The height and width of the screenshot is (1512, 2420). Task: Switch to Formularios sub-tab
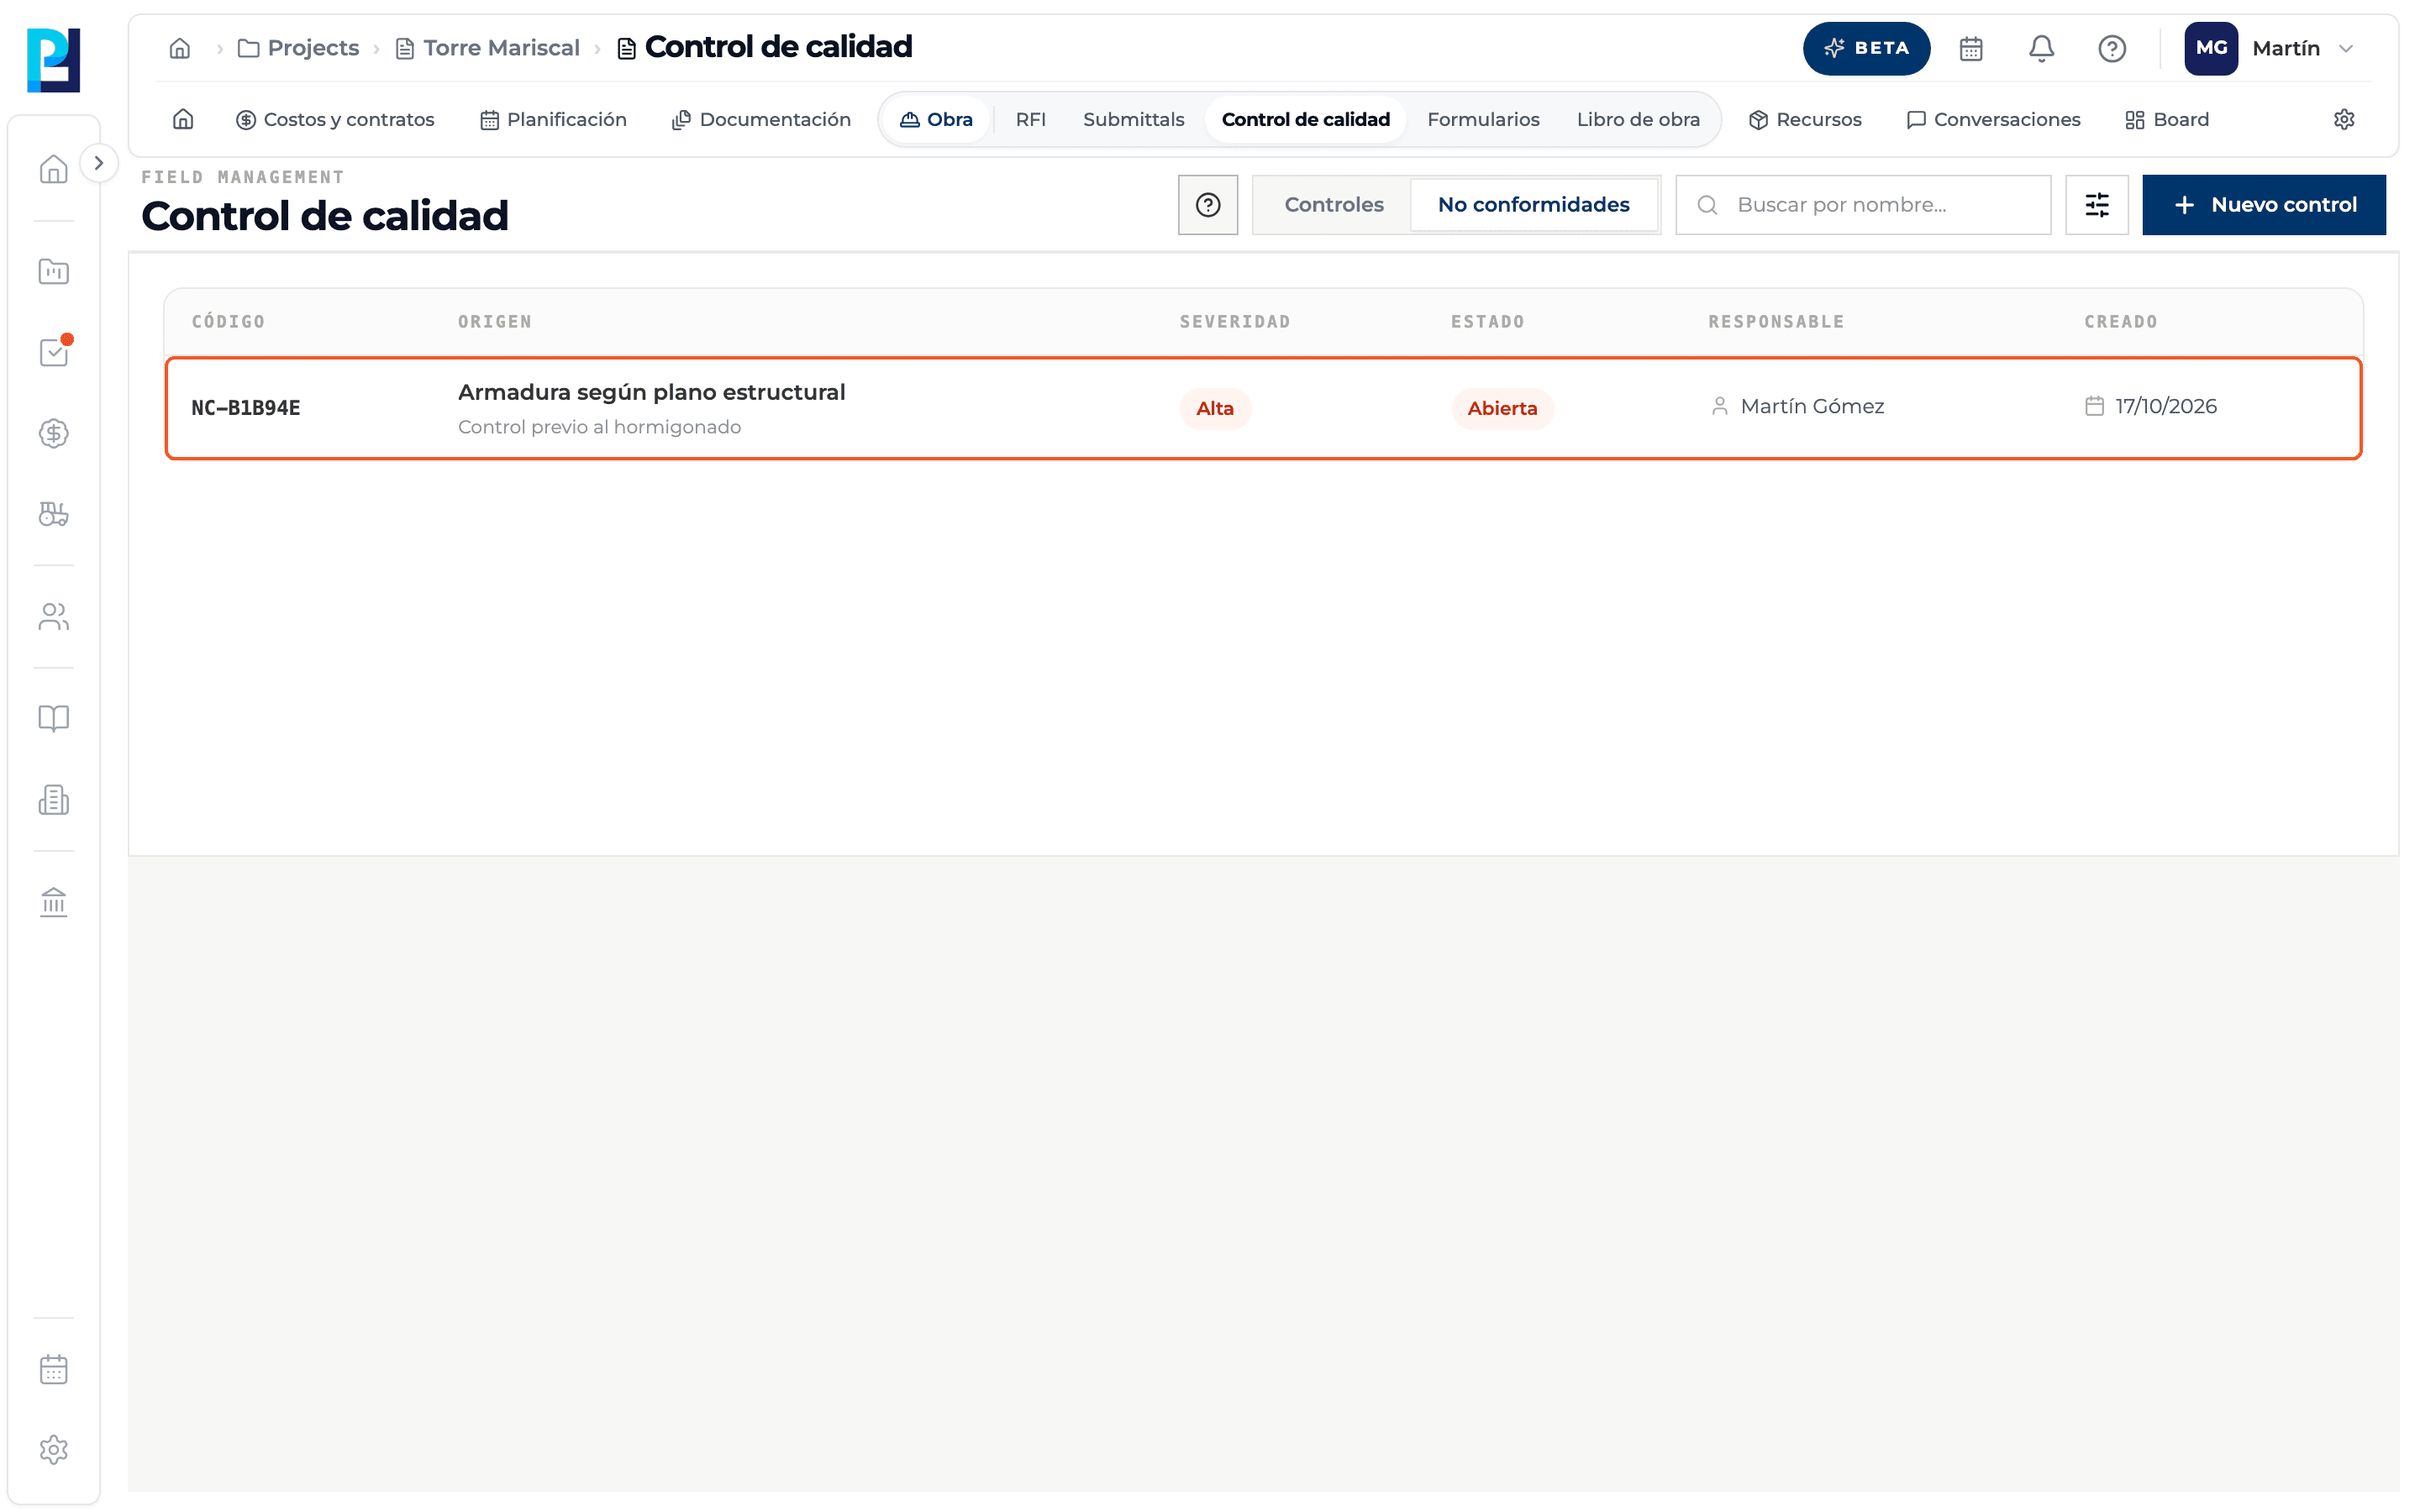click(1483, 119)
